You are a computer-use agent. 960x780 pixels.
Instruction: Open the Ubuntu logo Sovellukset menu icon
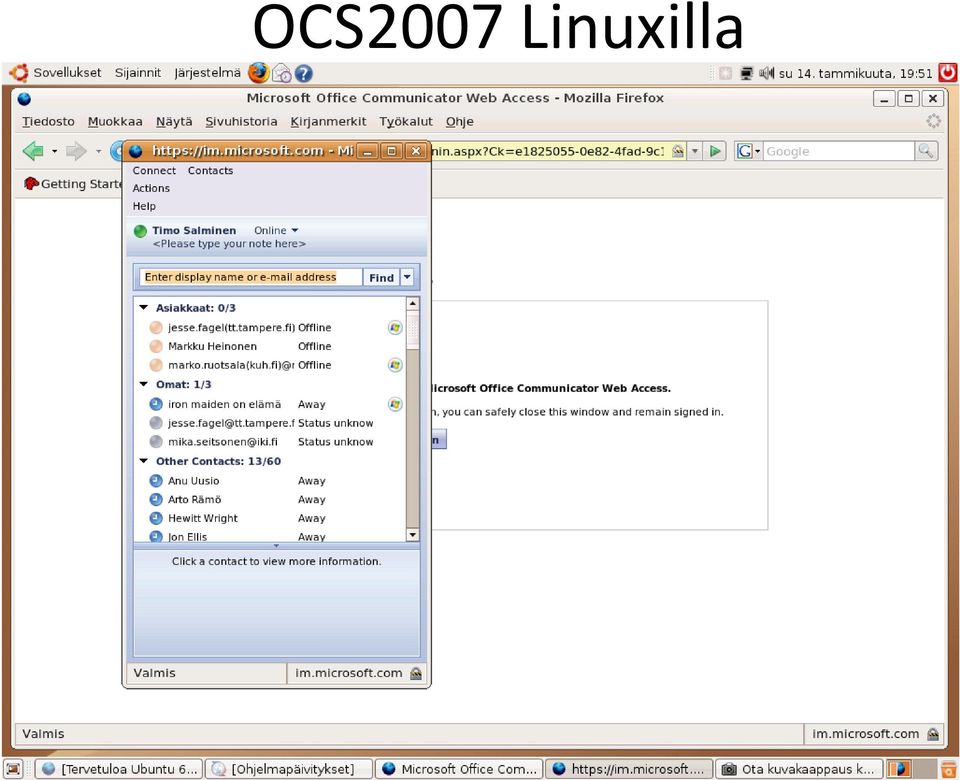tap(18, 73)
